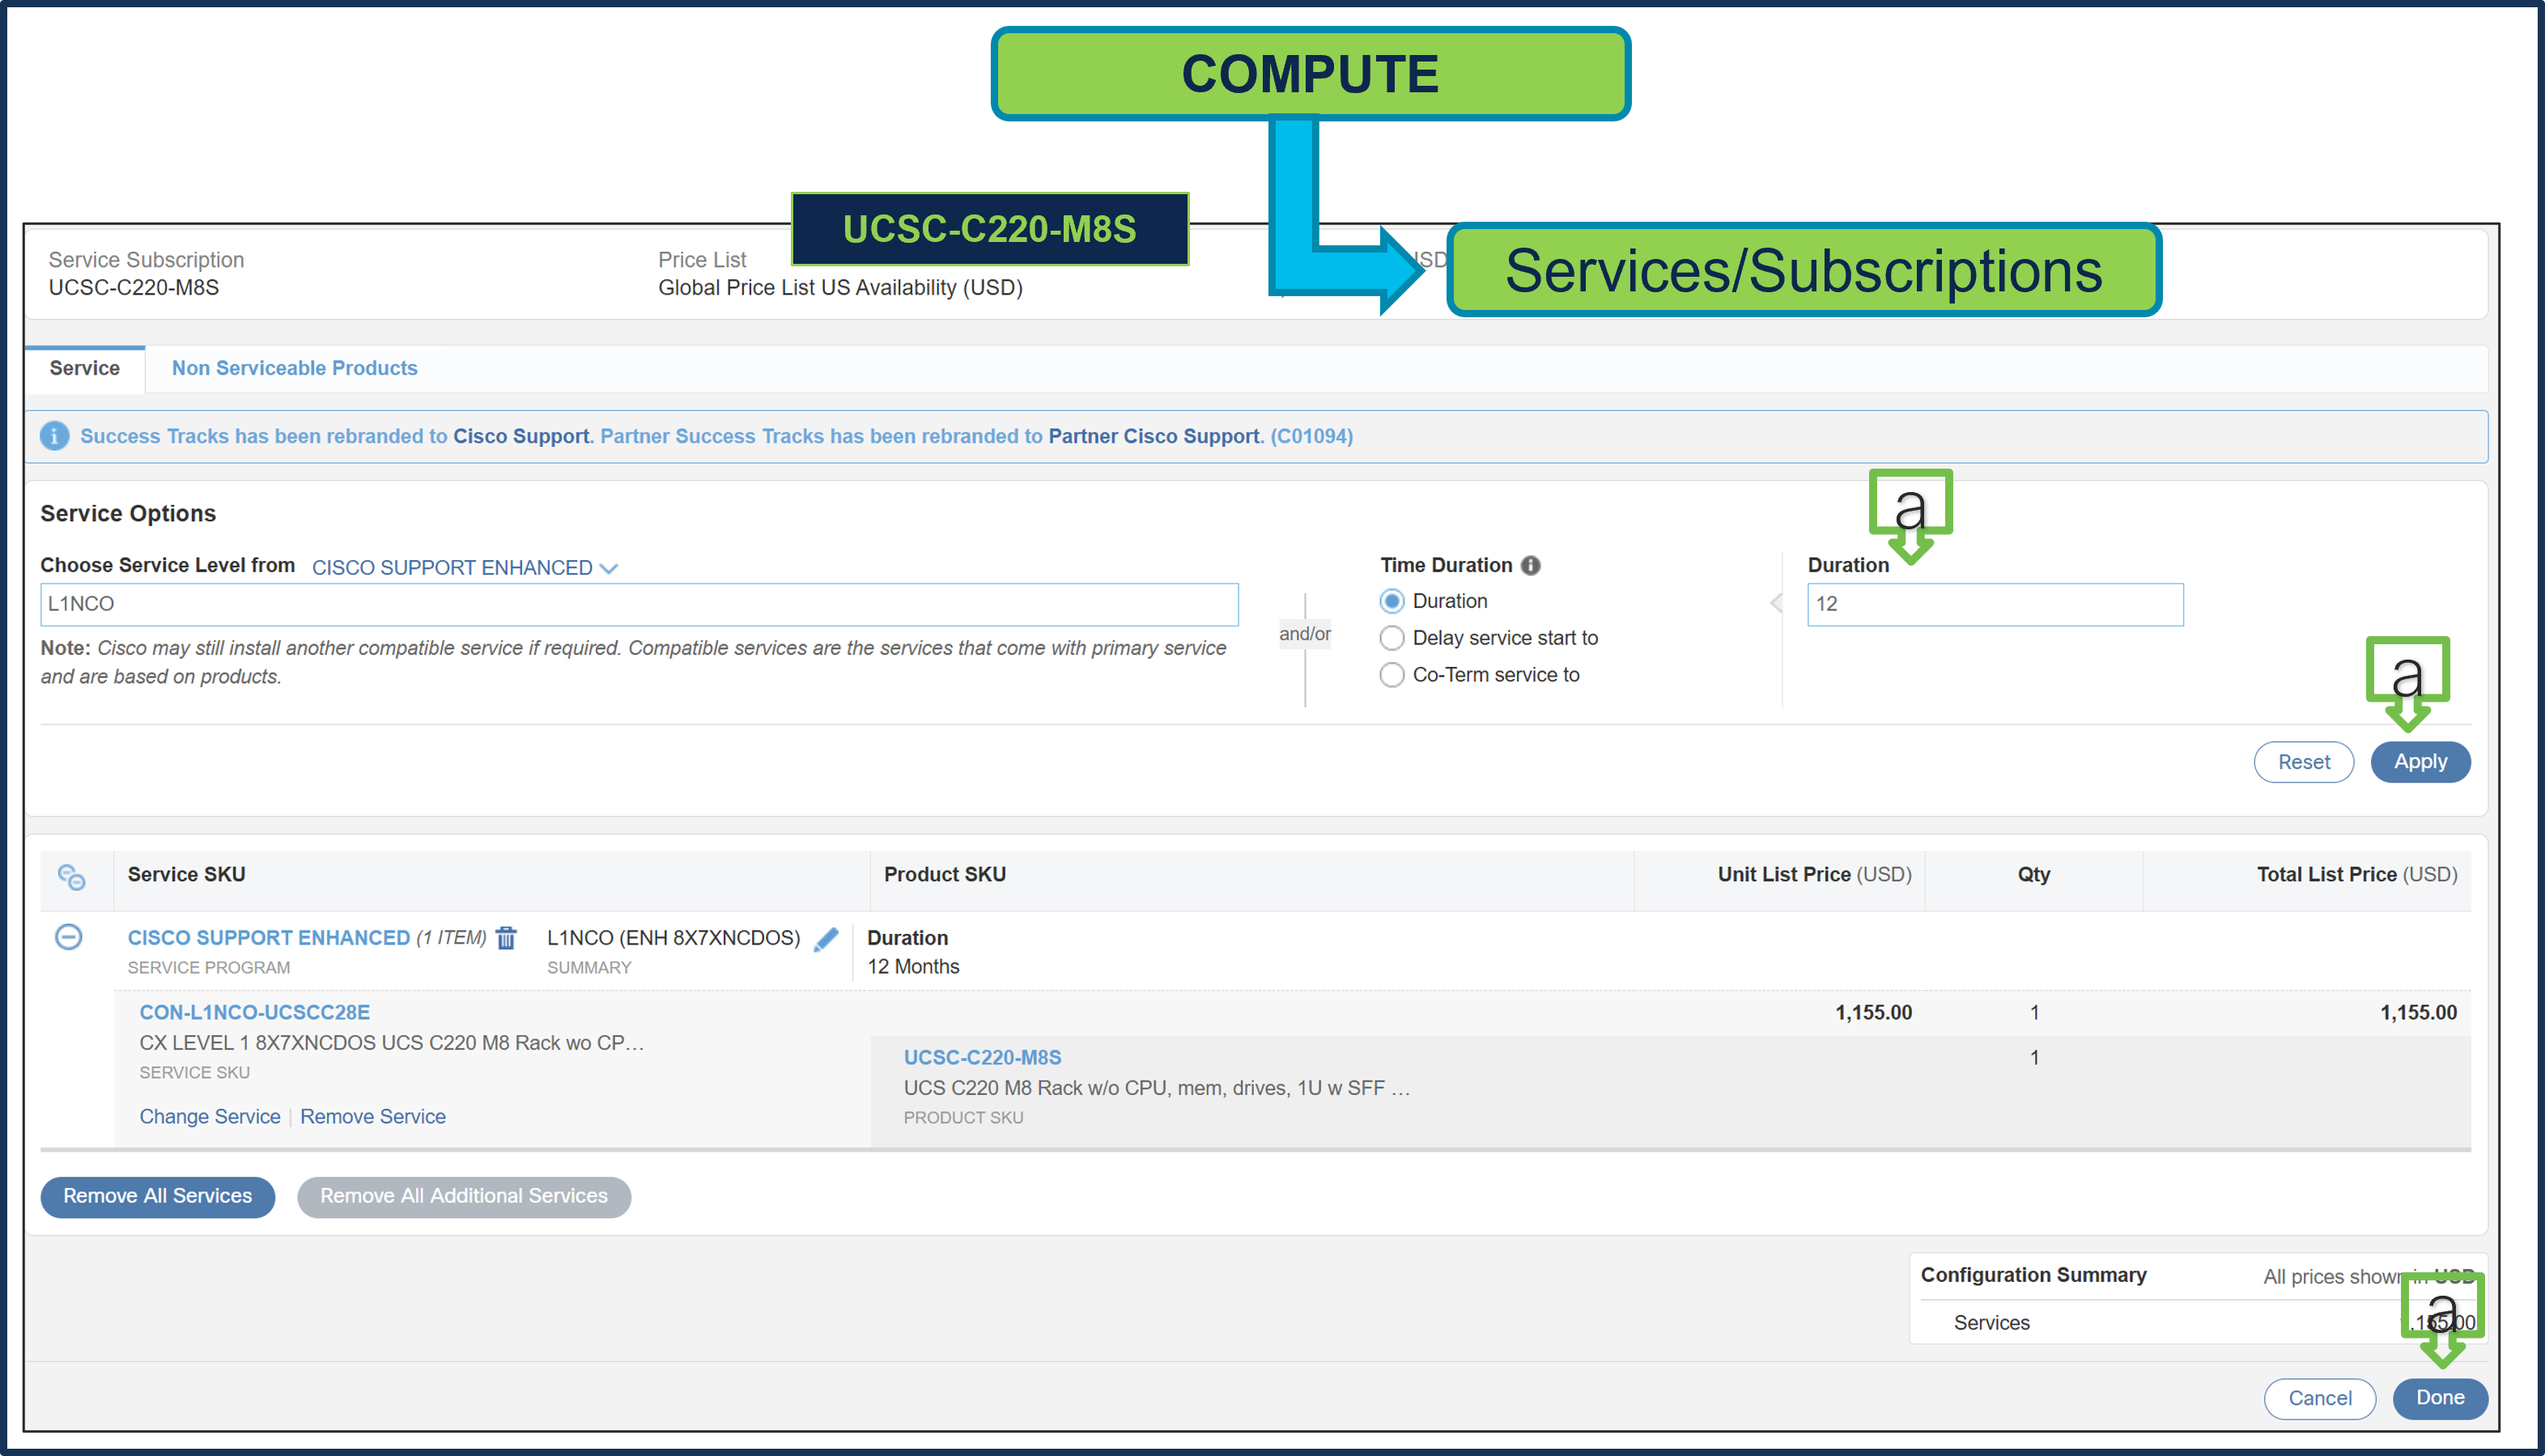Viewport: 2545px width, 1456px height.
Task: Click the left chevron beside the Duration field
Action: click(1776, 604)
